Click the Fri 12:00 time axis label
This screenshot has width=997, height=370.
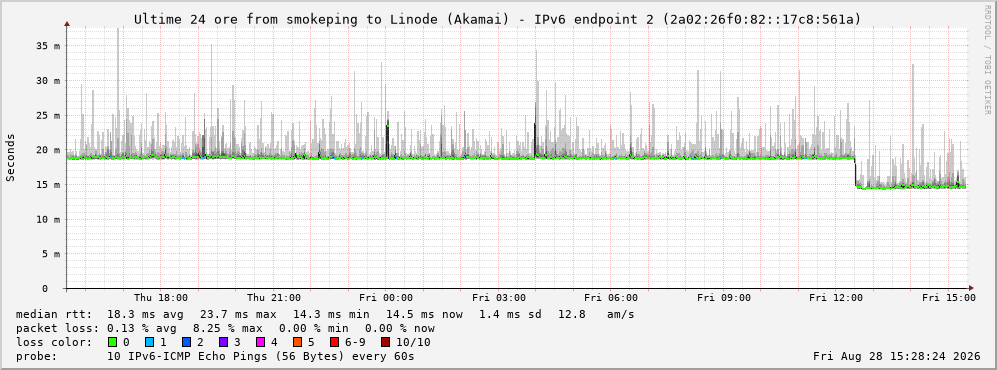coord(836,298)
